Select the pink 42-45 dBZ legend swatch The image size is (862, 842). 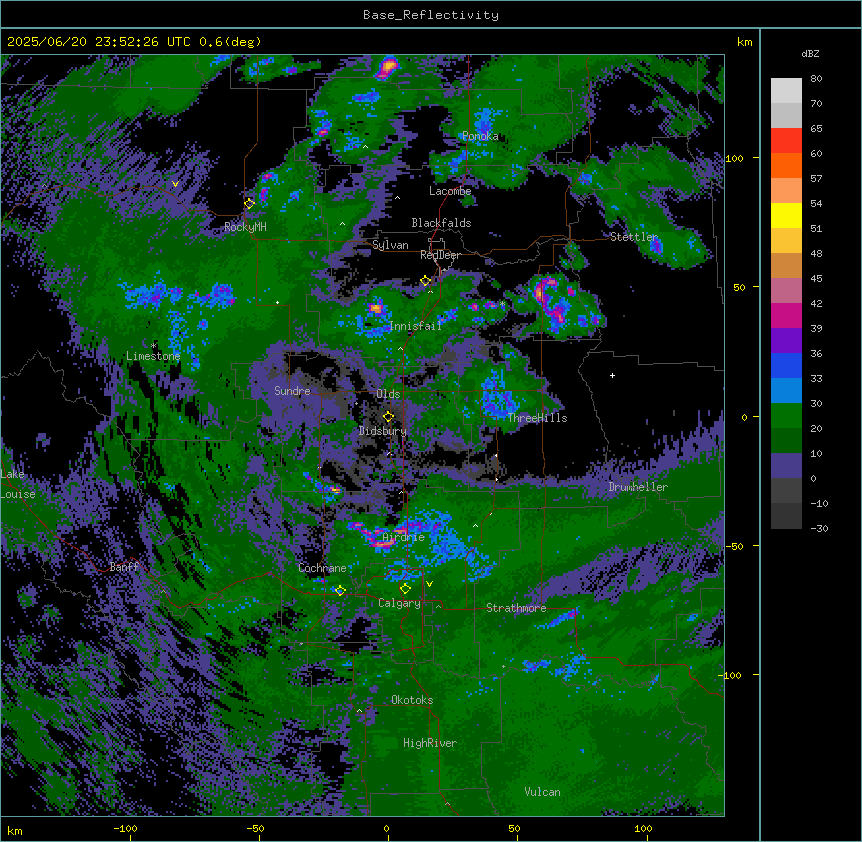(786, 291)
